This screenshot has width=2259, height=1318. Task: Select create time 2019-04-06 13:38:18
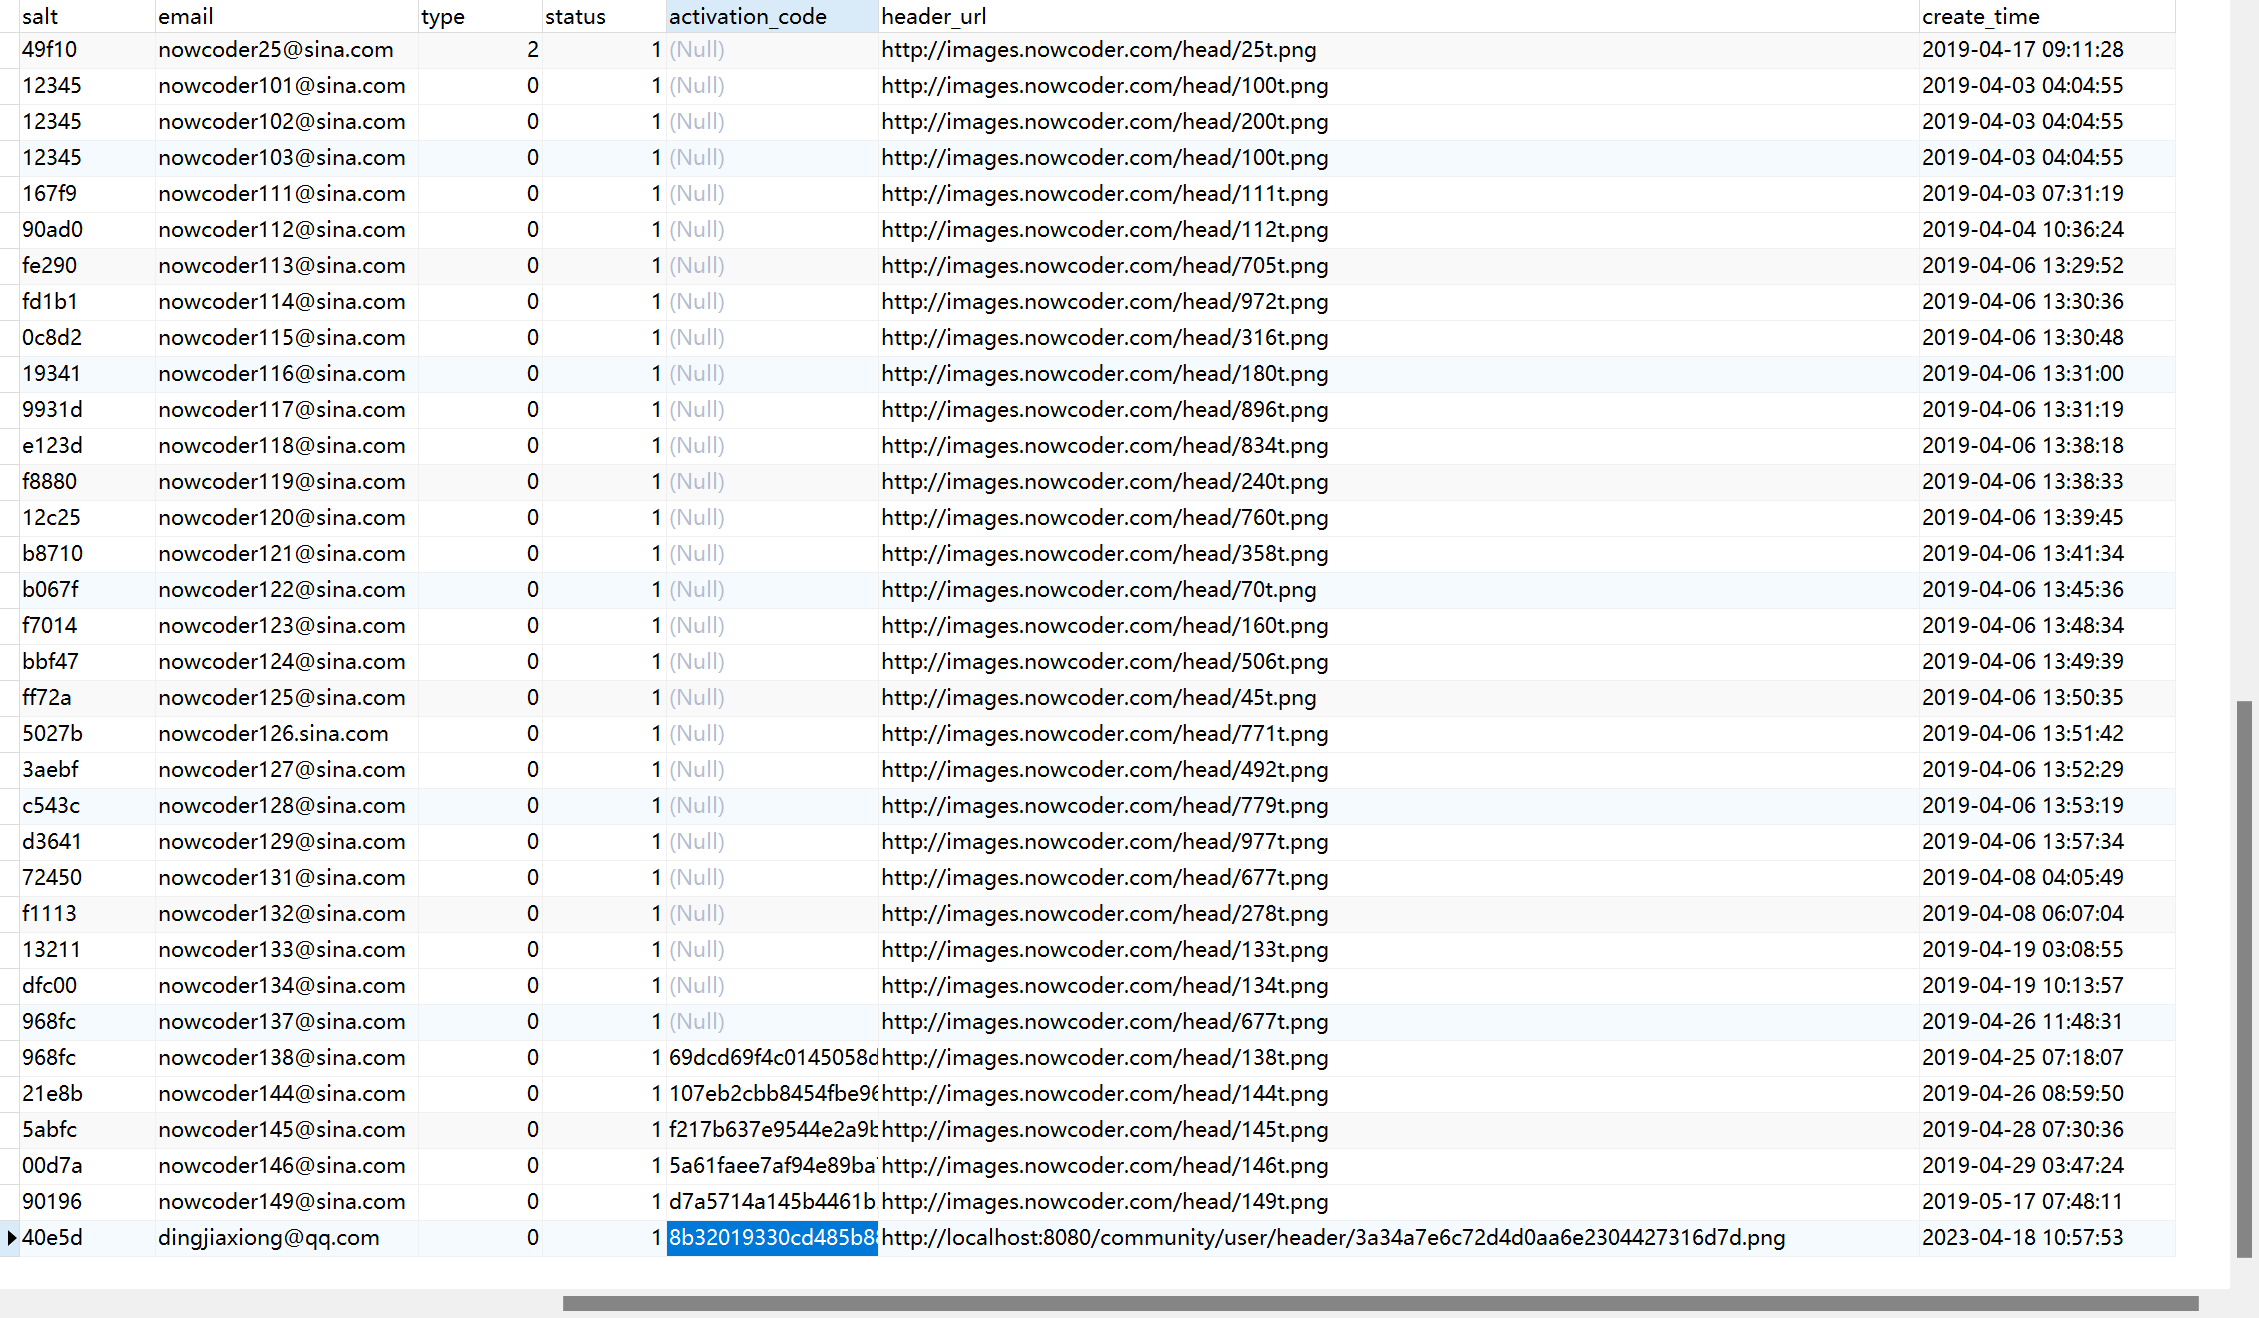click(2046, 446)
